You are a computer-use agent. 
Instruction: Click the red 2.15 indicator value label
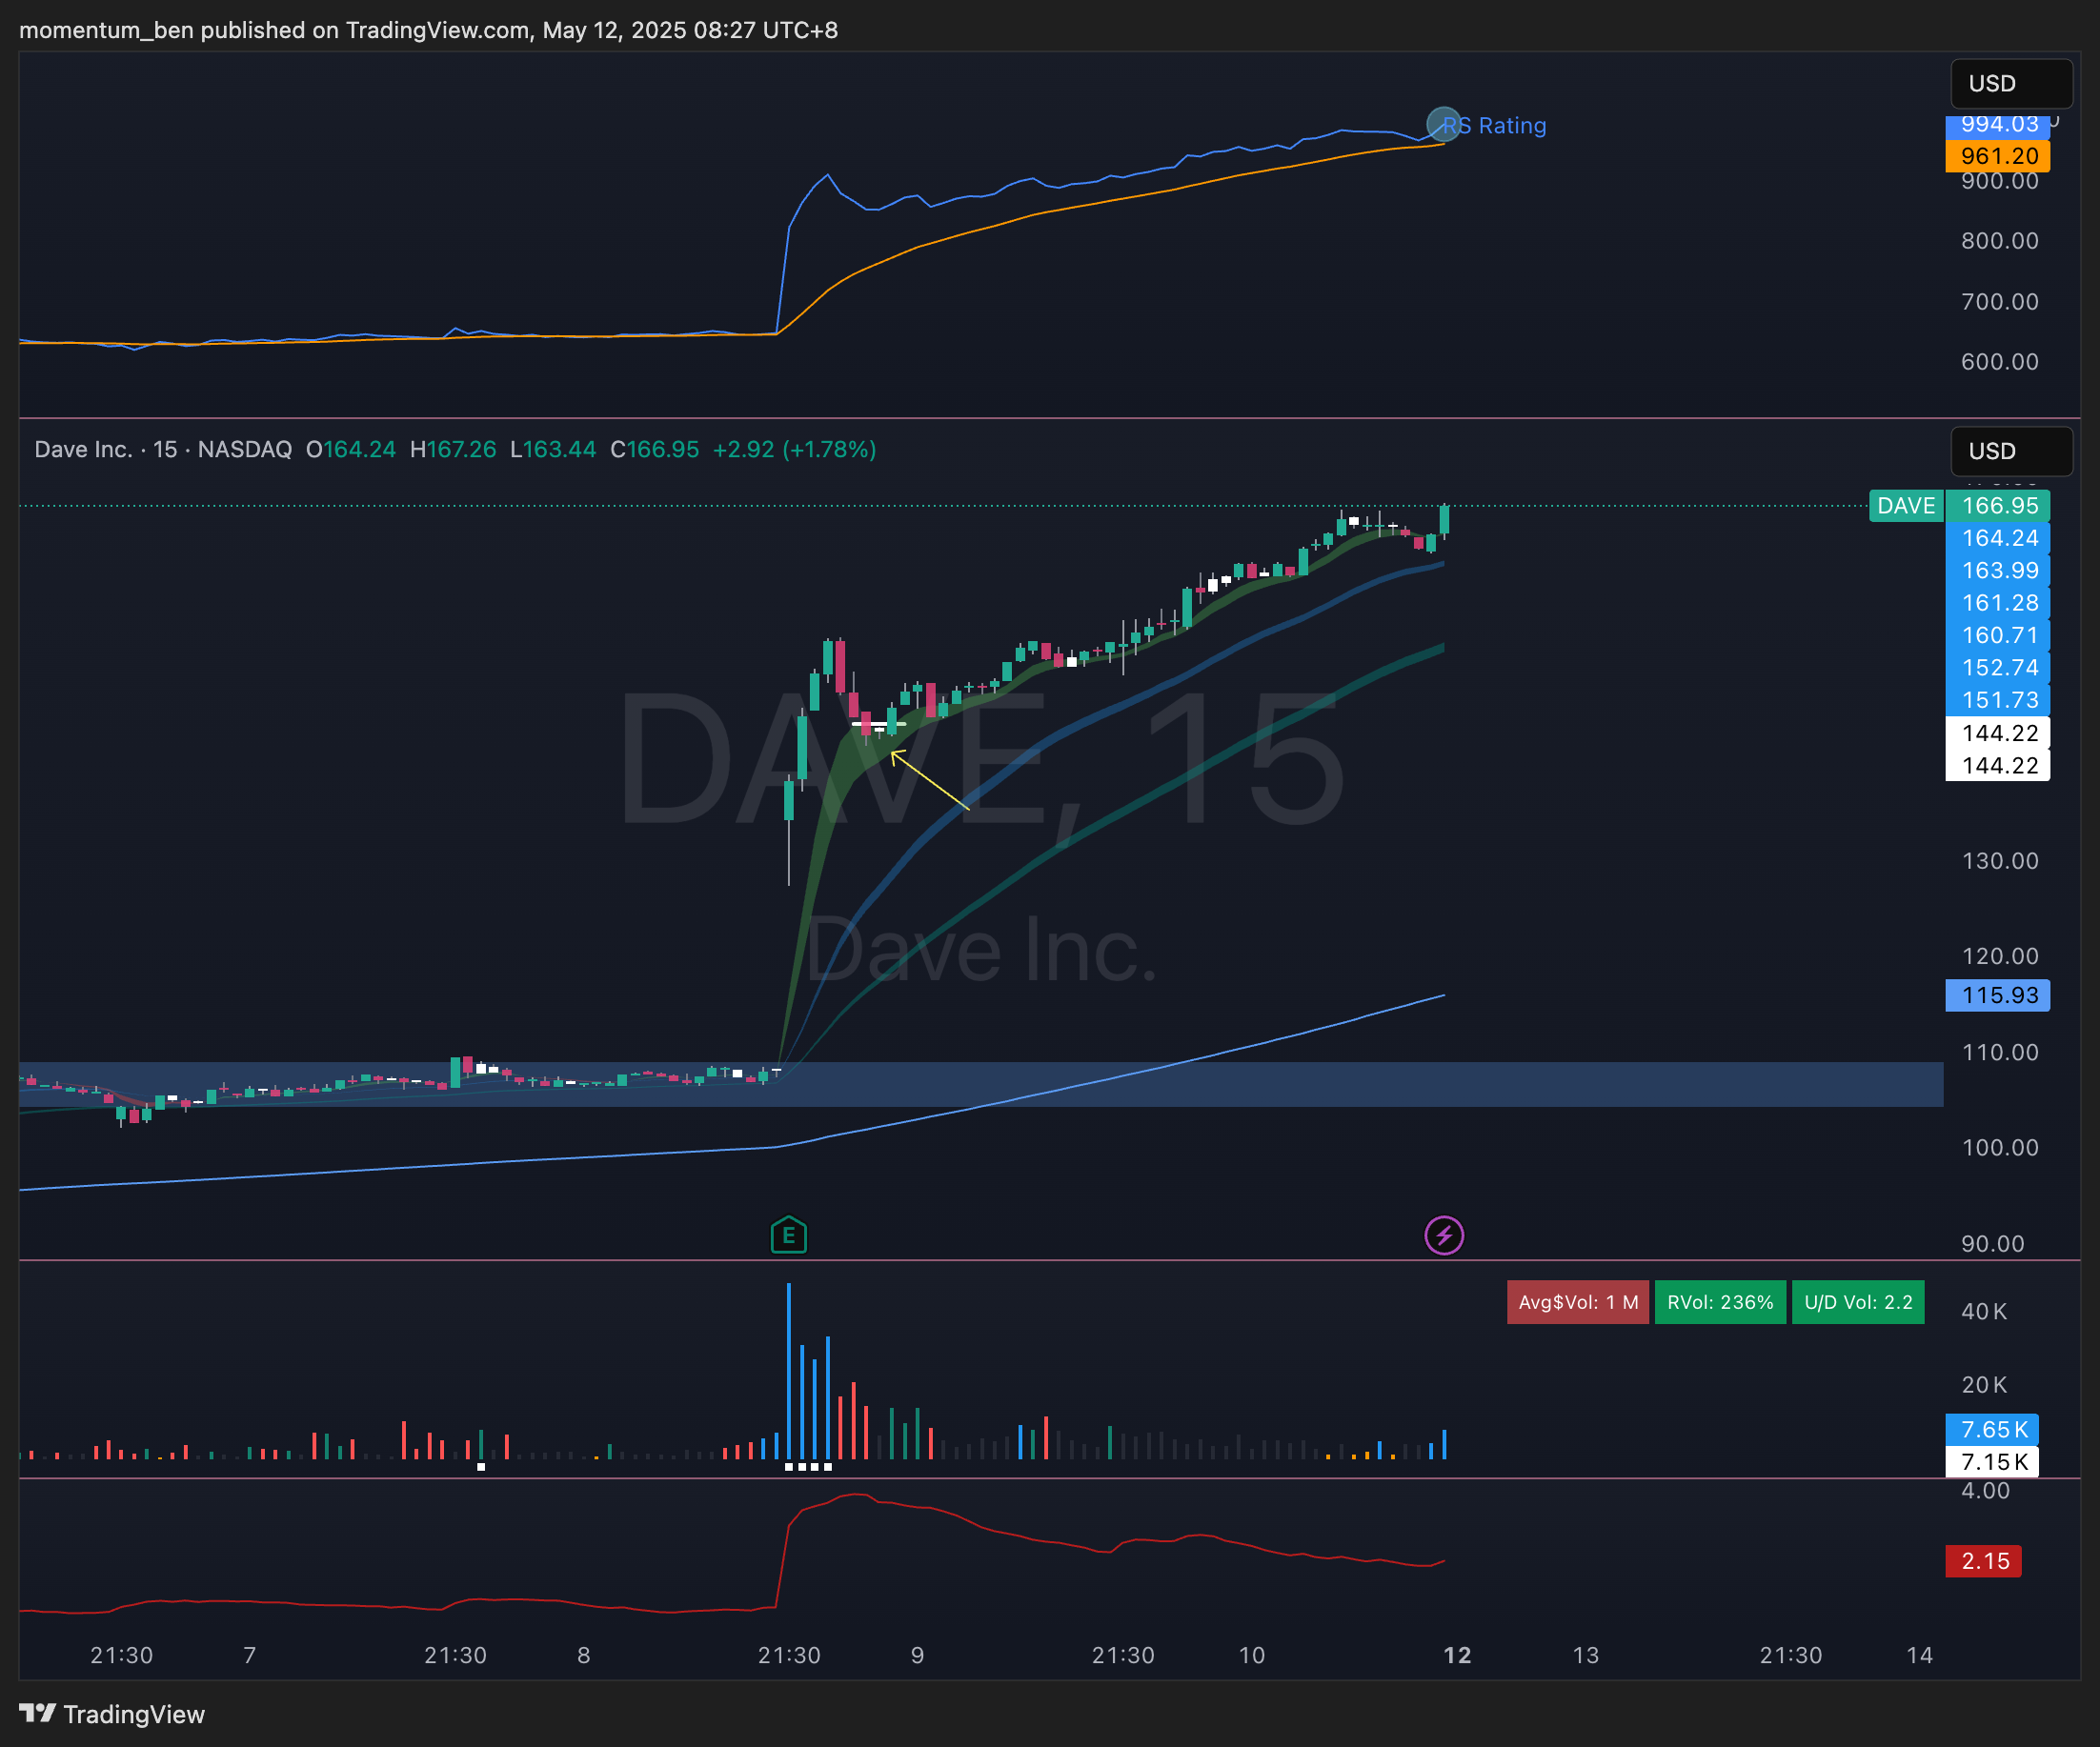(x=1983, y=1561)
